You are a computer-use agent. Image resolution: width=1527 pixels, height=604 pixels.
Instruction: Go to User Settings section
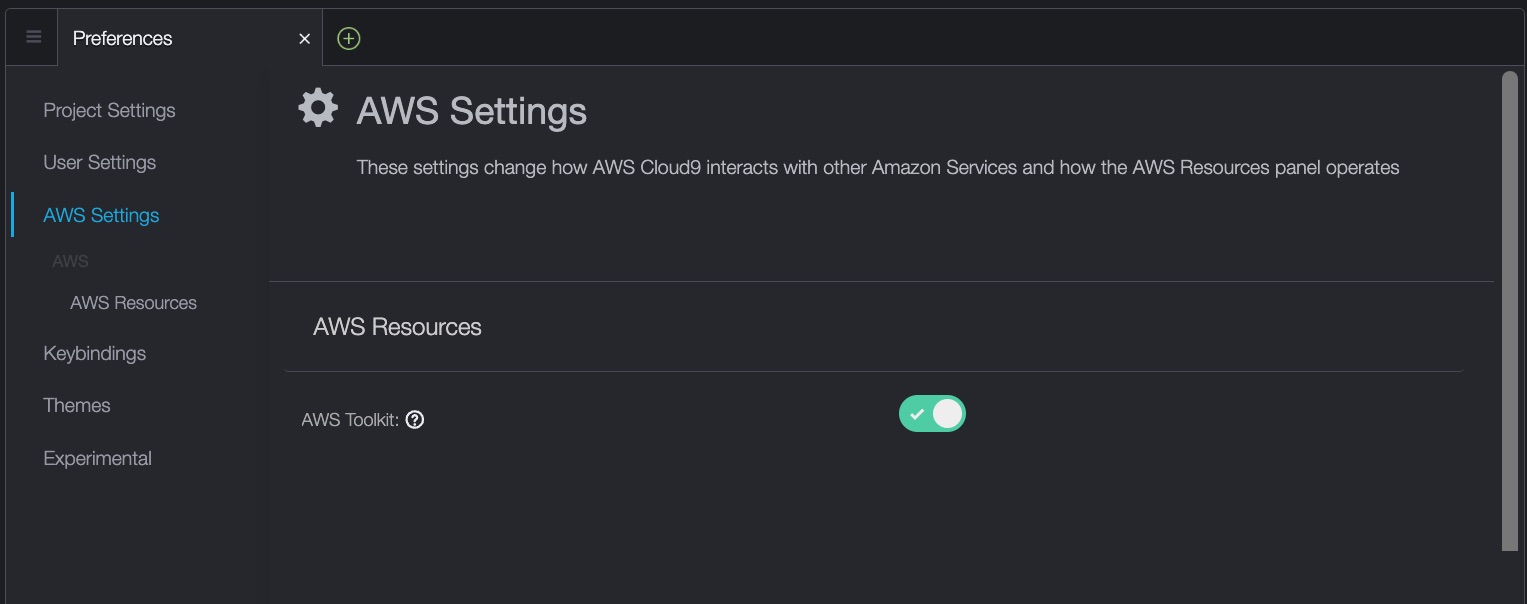coord(99,162)
